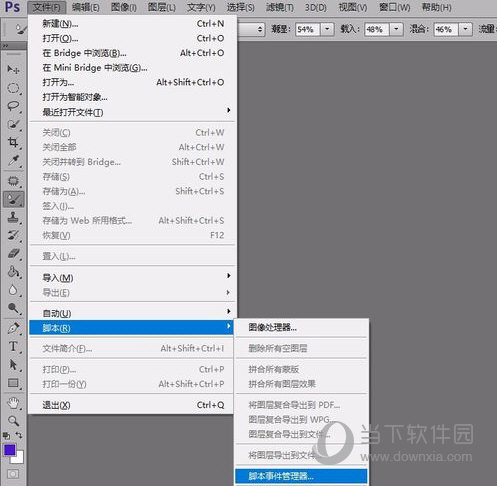Select the Blur tool

click(x=13, y=290)
